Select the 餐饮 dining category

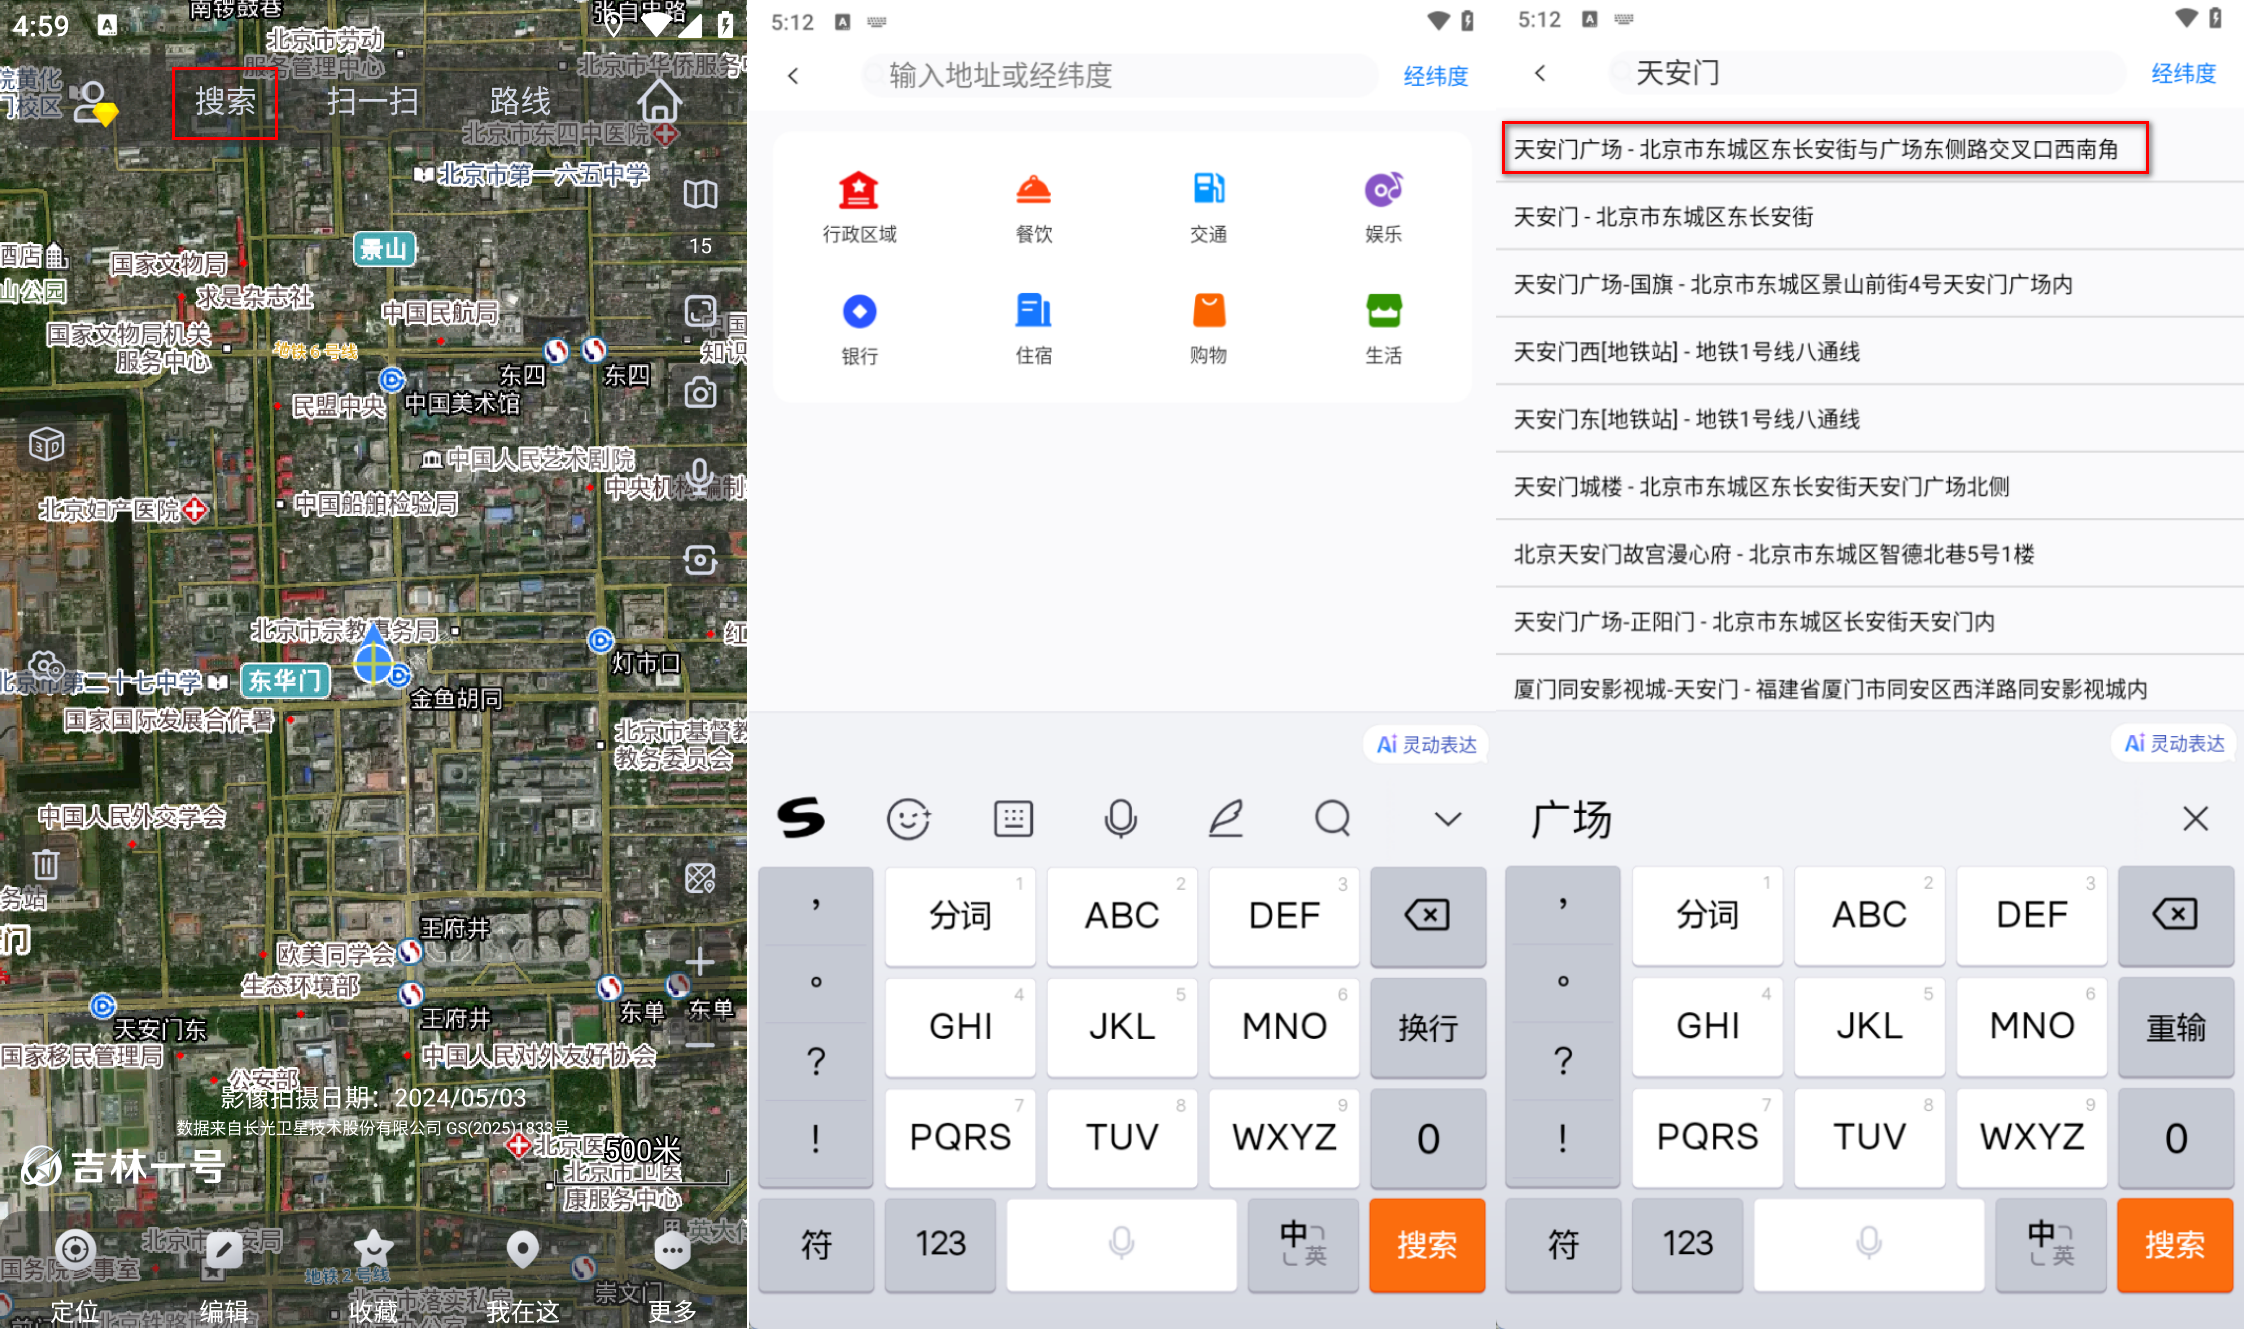(x=1034, y=207)
